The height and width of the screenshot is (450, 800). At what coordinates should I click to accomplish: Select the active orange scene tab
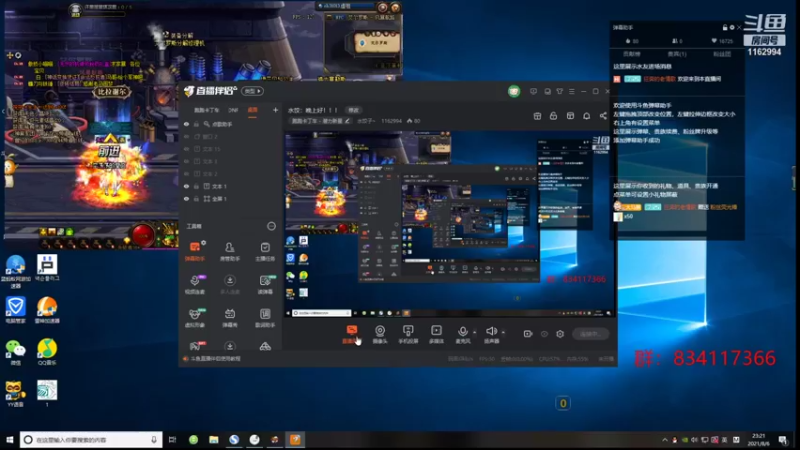(x=253, y=110)
